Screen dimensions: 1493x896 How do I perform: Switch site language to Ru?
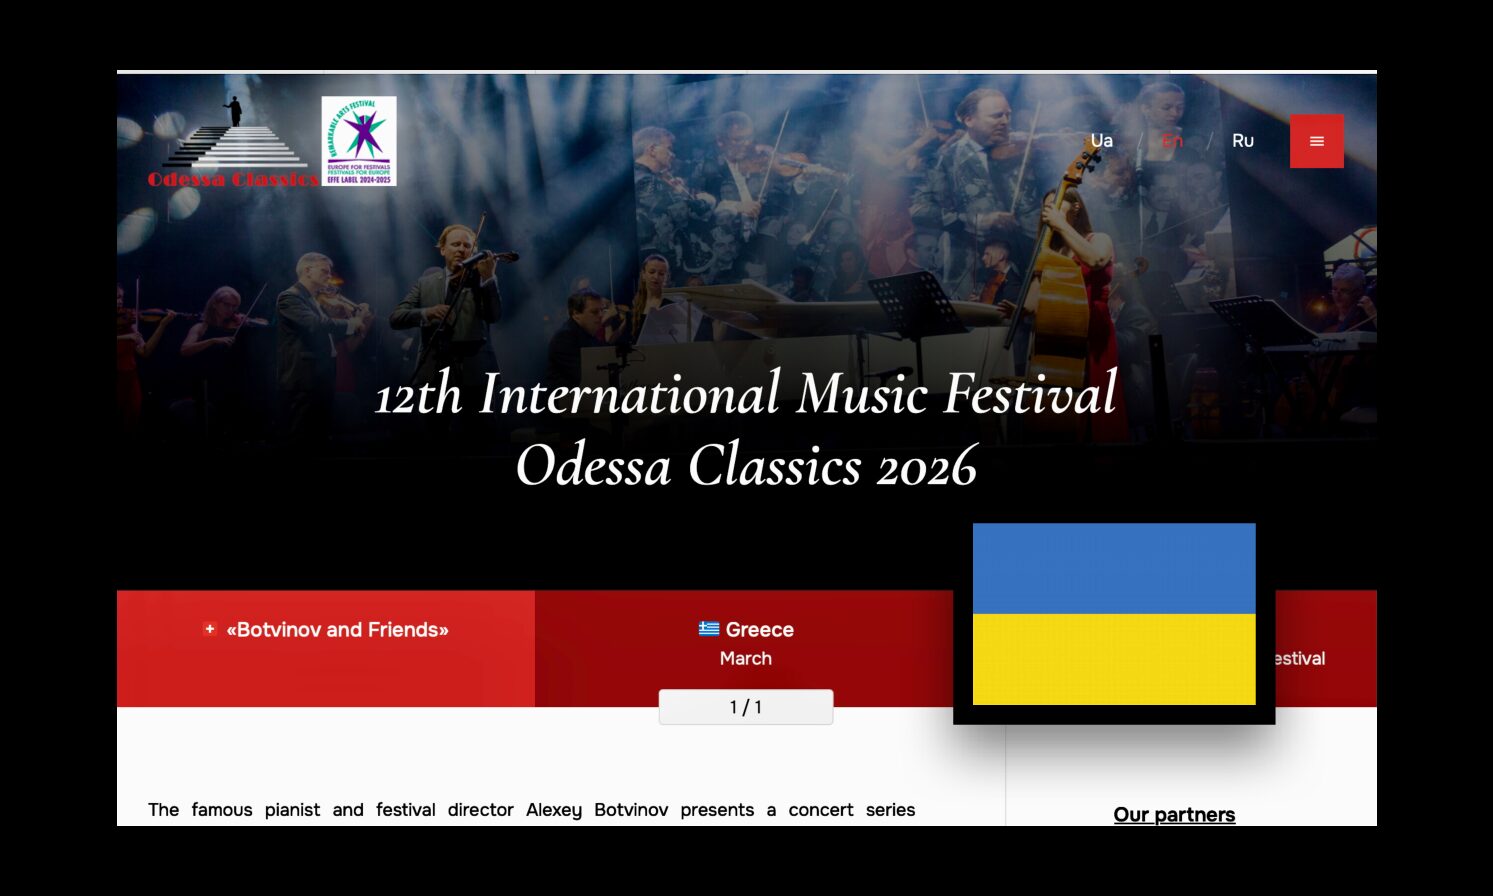coord(1242,141)
